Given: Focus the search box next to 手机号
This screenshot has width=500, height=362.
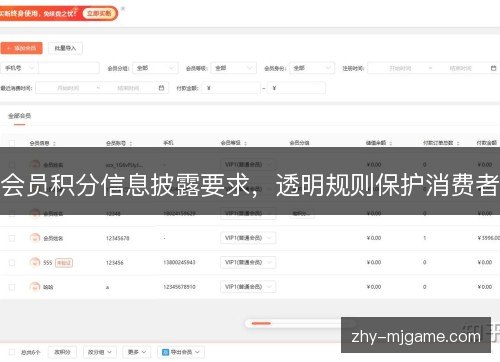Looking at the screenshot, I should coord(69,68).
